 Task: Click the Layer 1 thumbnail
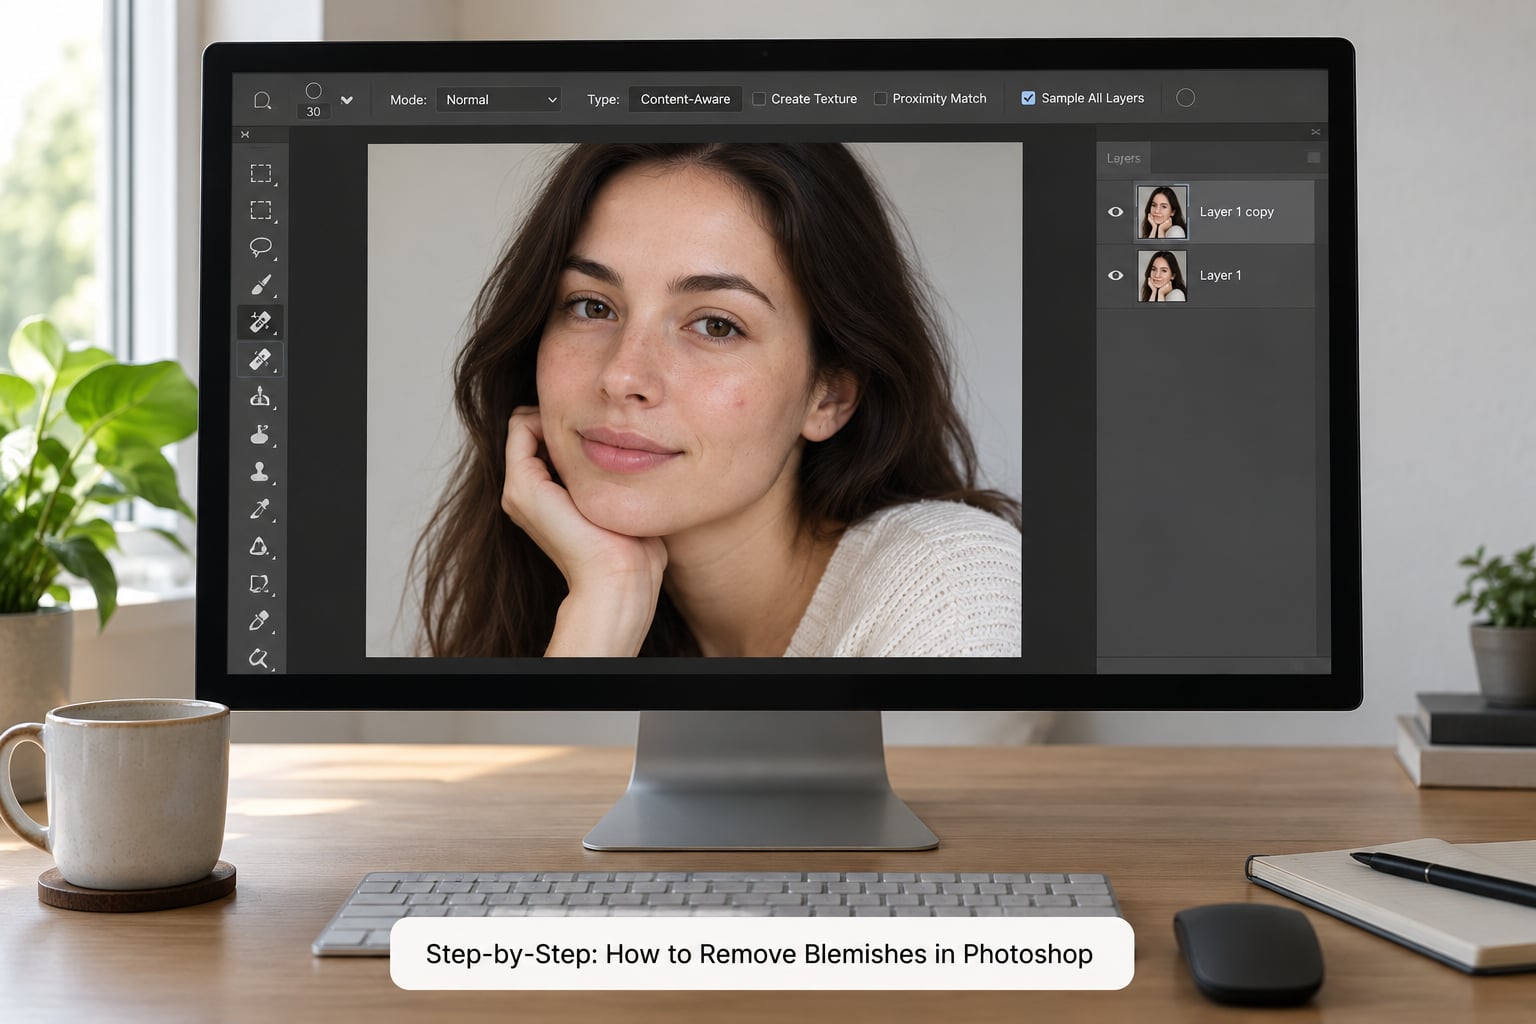click(1162, 276)
